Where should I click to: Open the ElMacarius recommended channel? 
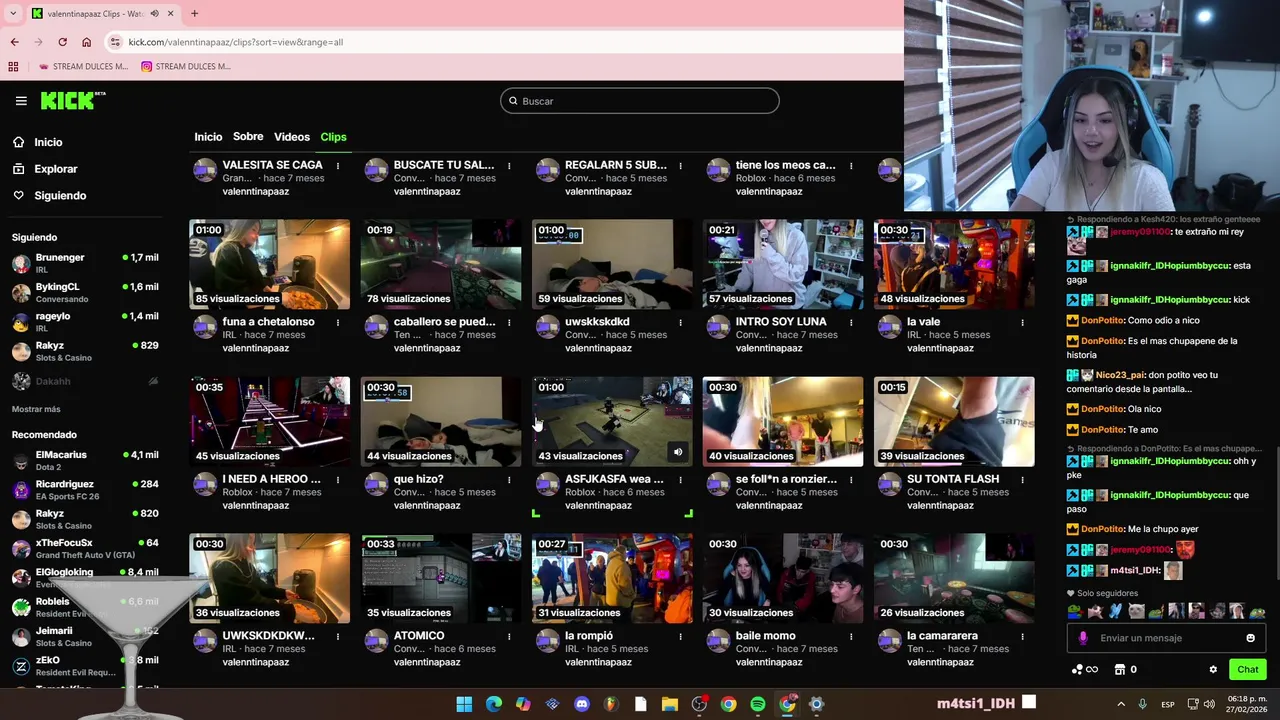pyautogui.click(x=85, y=460)
